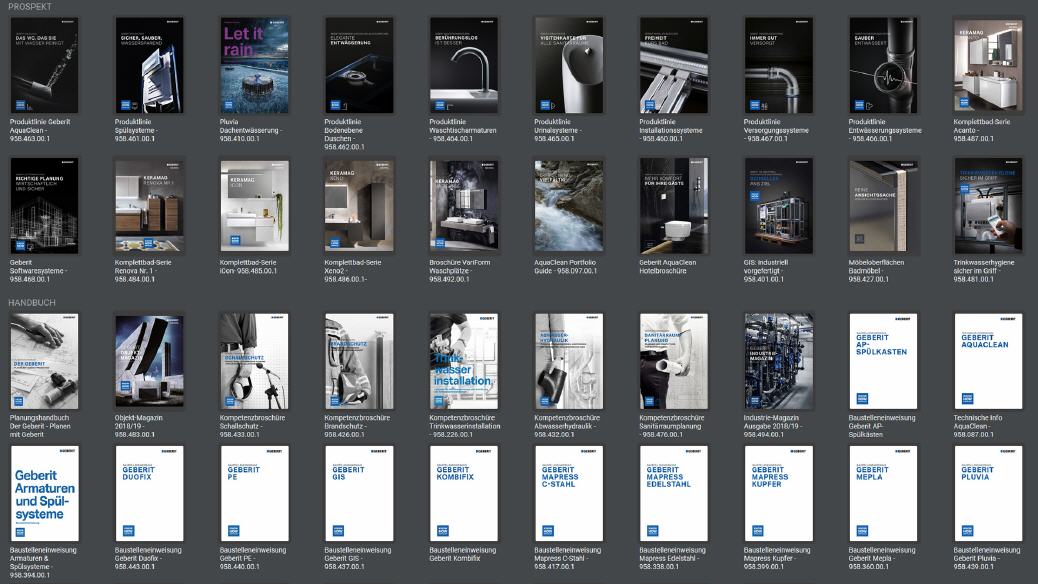Open the Kompetenzbroschüre Schallschutz cover thumbnail

click(x=254, y=362)
